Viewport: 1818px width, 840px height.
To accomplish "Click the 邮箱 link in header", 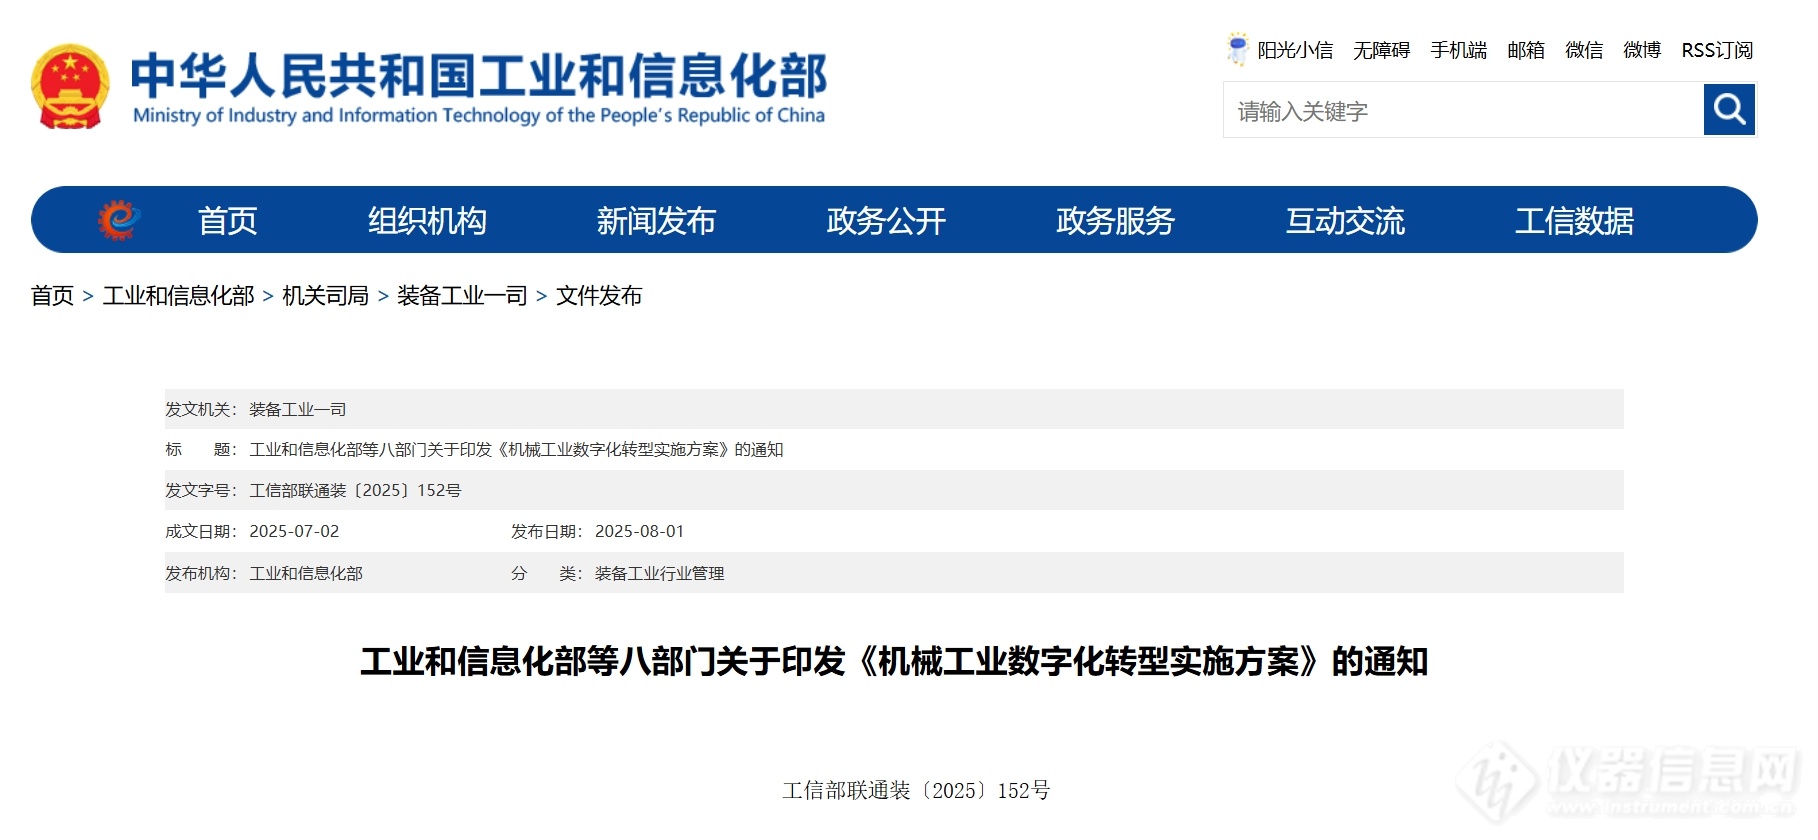I will [1525, 50].
